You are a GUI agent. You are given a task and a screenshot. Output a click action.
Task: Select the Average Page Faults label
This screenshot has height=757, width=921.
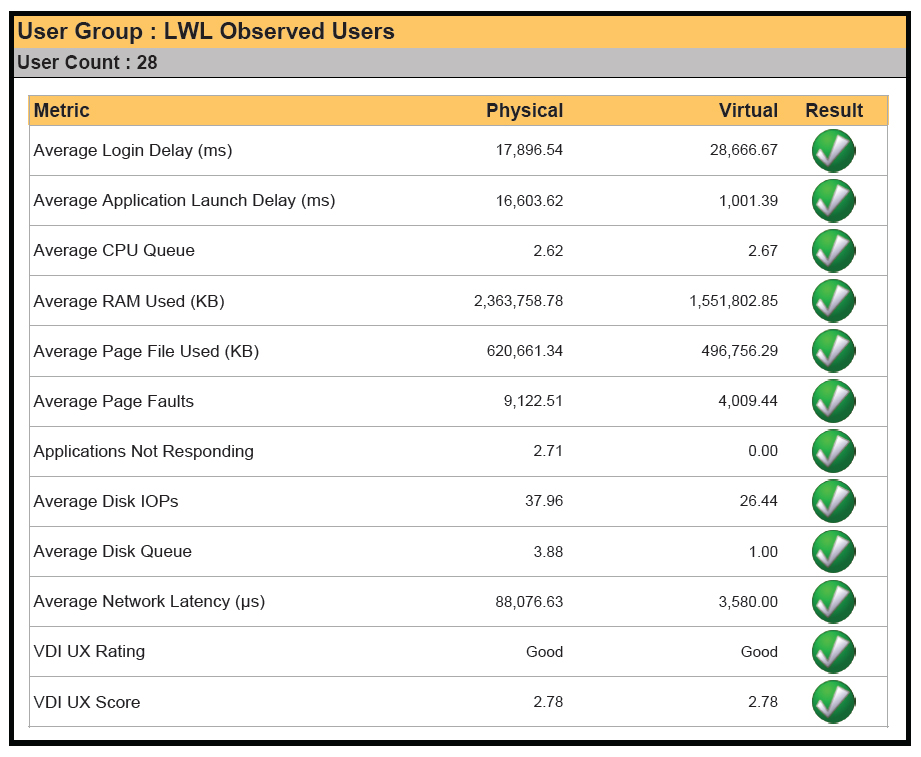(x=114, y=401)
